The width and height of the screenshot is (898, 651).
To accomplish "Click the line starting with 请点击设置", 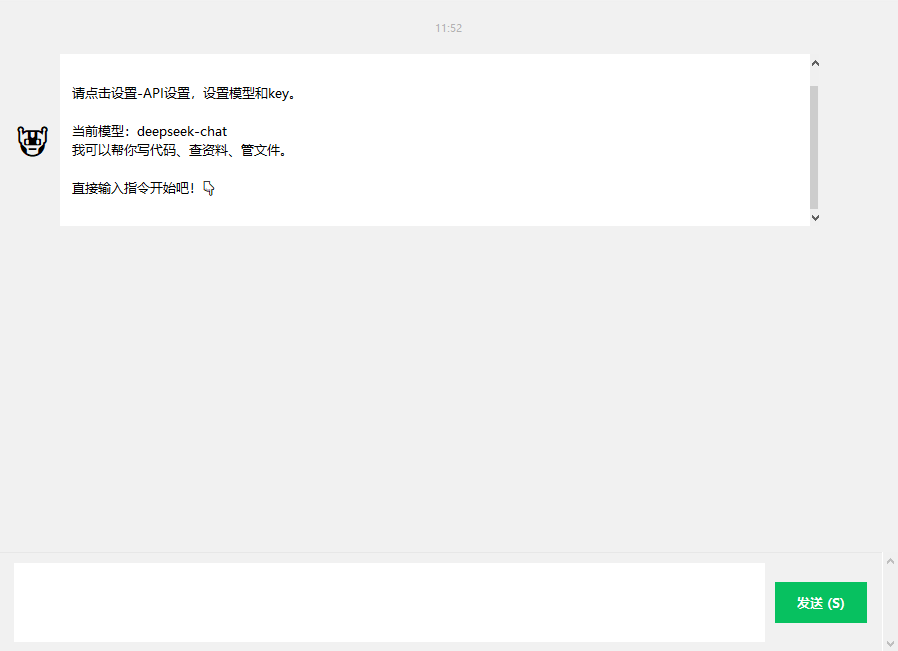I will point(184,94).
